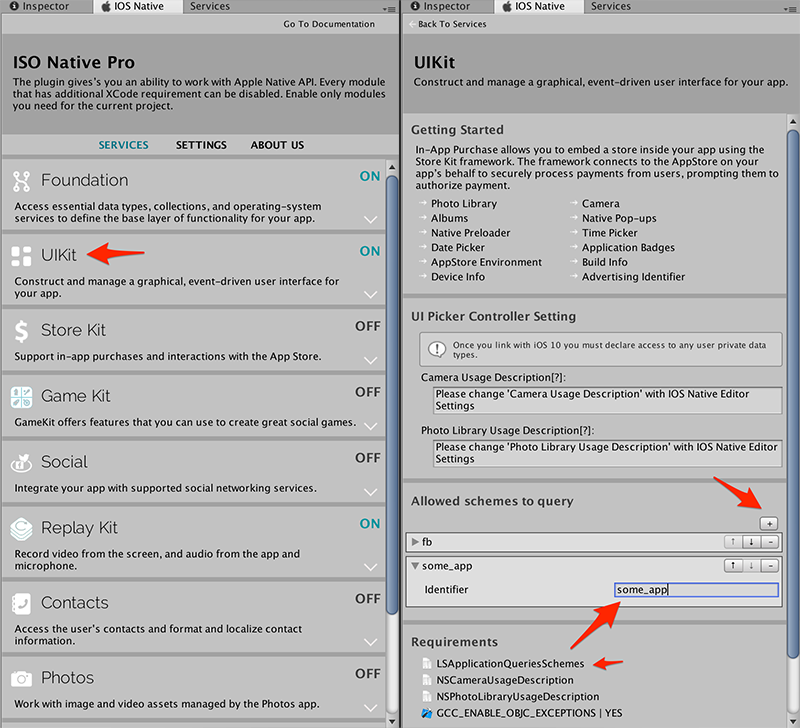Expand the fb scheme disclosure triangle

click(x=415, y=542)
